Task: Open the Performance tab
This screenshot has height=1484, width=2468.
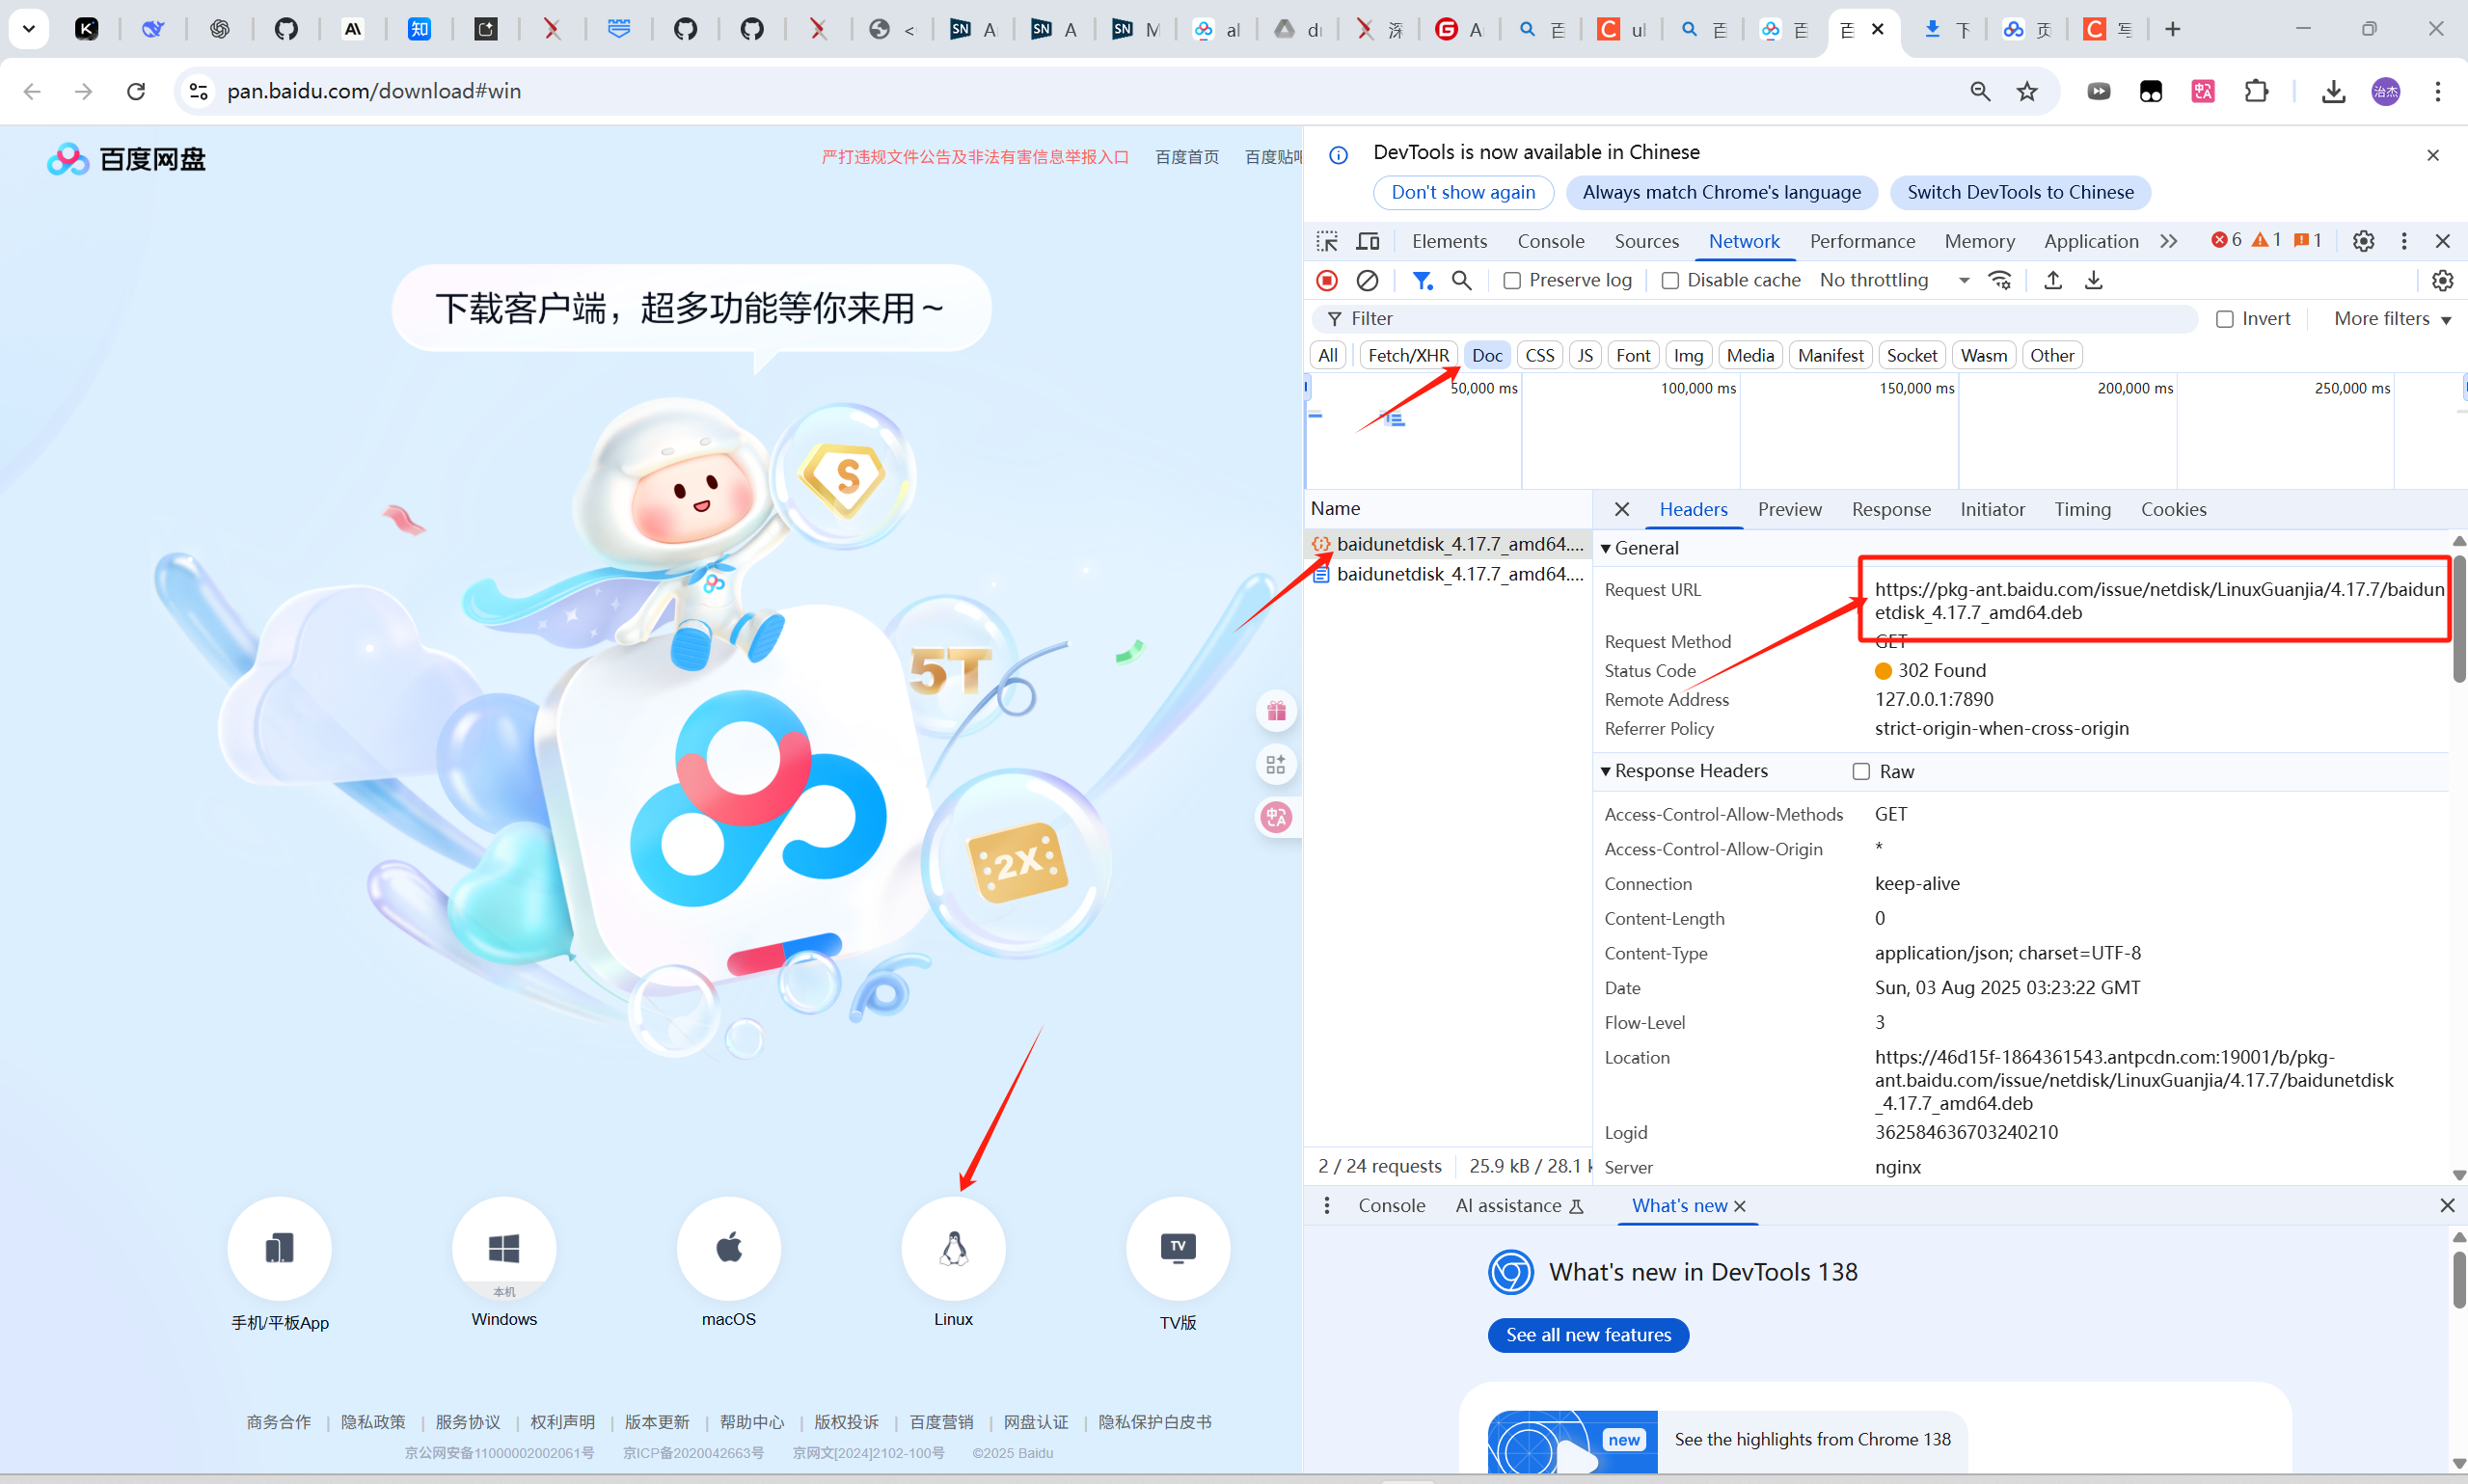Action: tap(1862, 241)
